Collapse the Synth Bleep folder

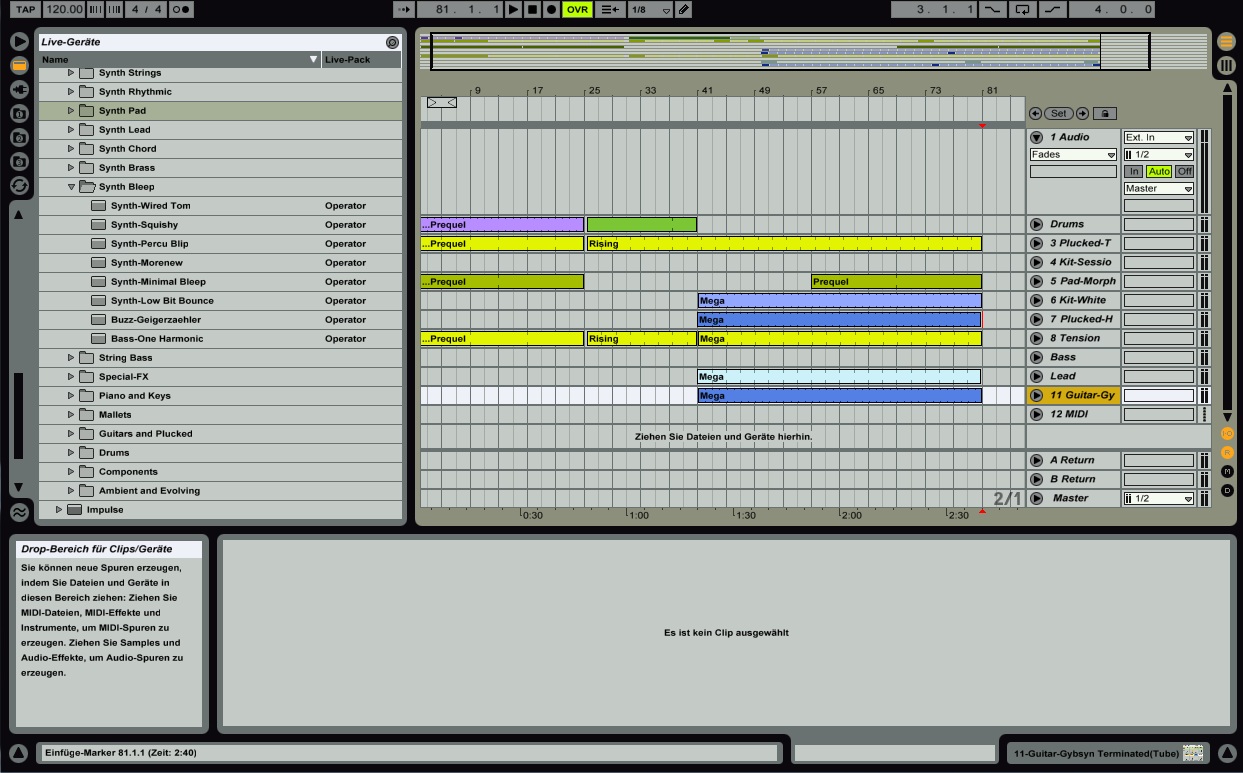[x=71, y=186]
